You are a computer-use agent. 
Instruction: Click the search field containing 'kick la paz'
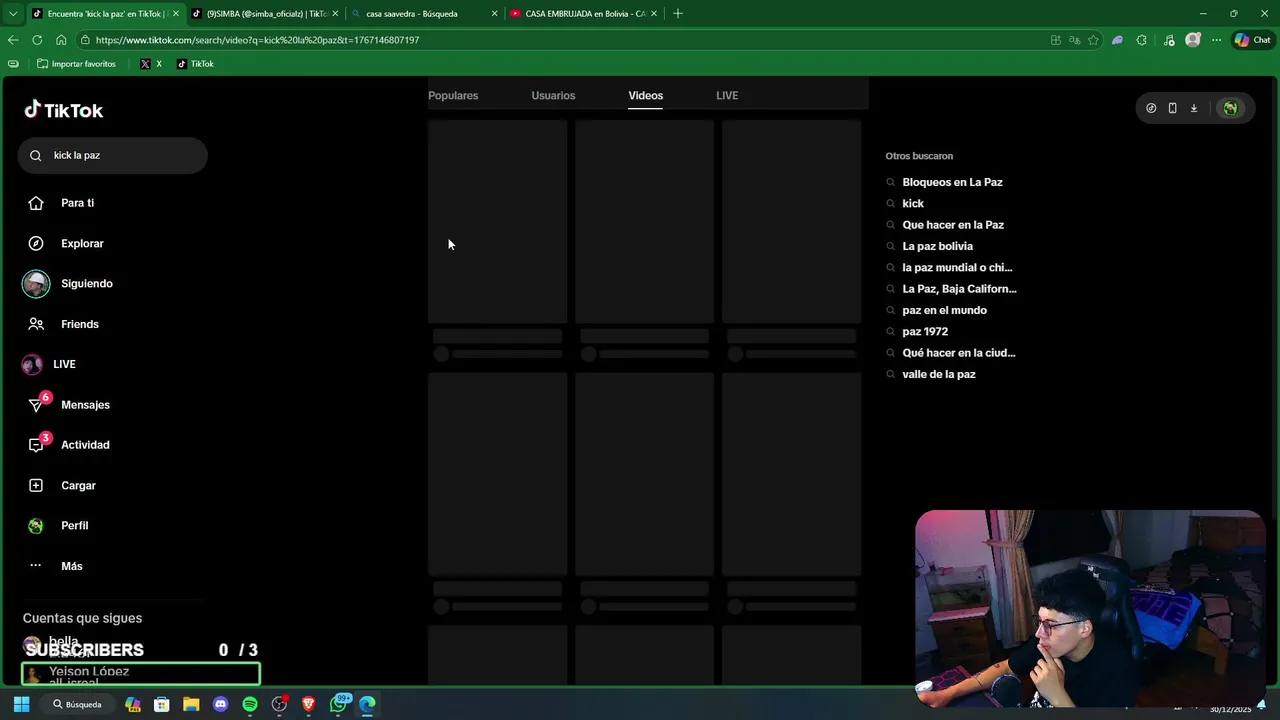click(x=112, y=155)
